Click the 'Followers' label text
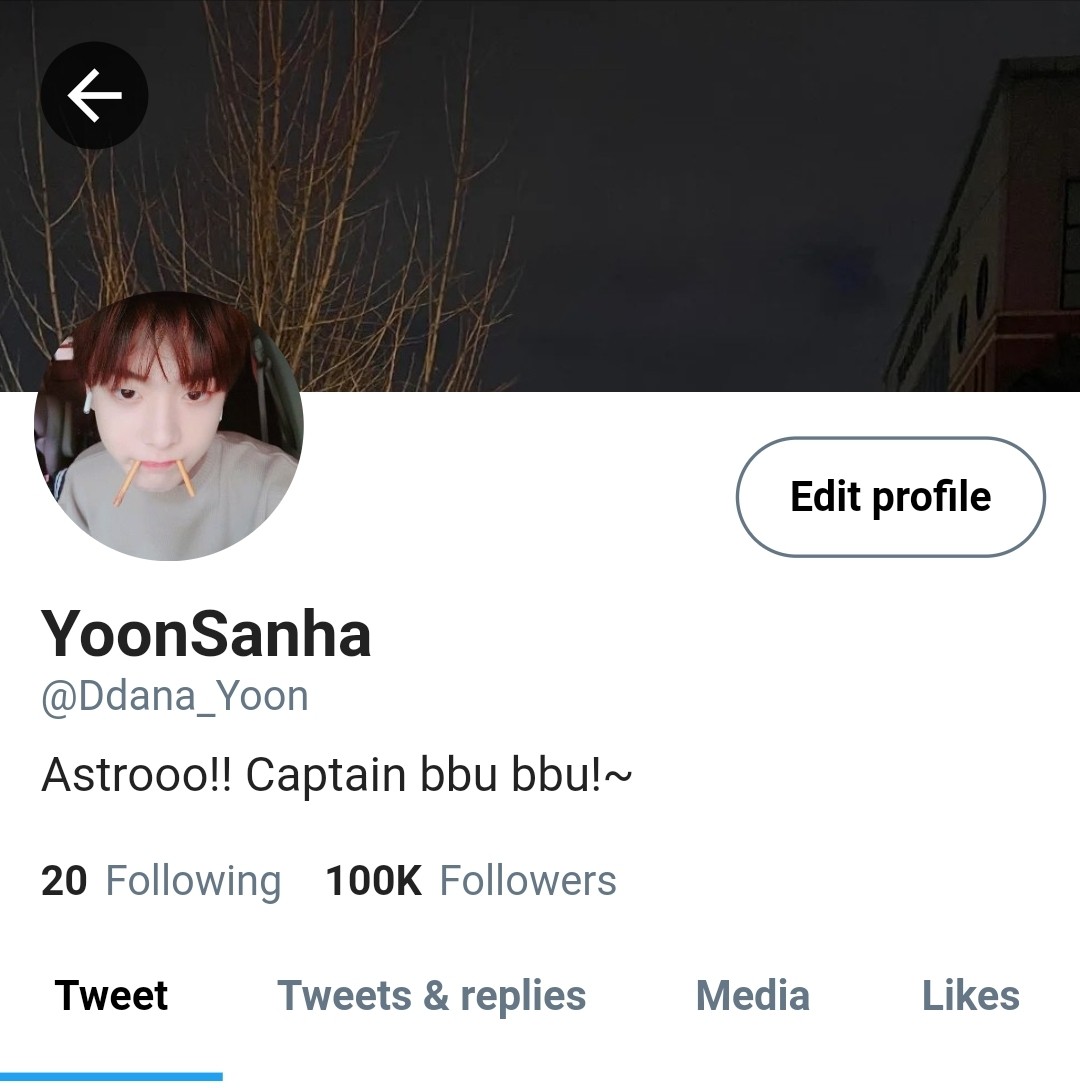This screenshot has height=1088, width=1080. pos(528,880)
